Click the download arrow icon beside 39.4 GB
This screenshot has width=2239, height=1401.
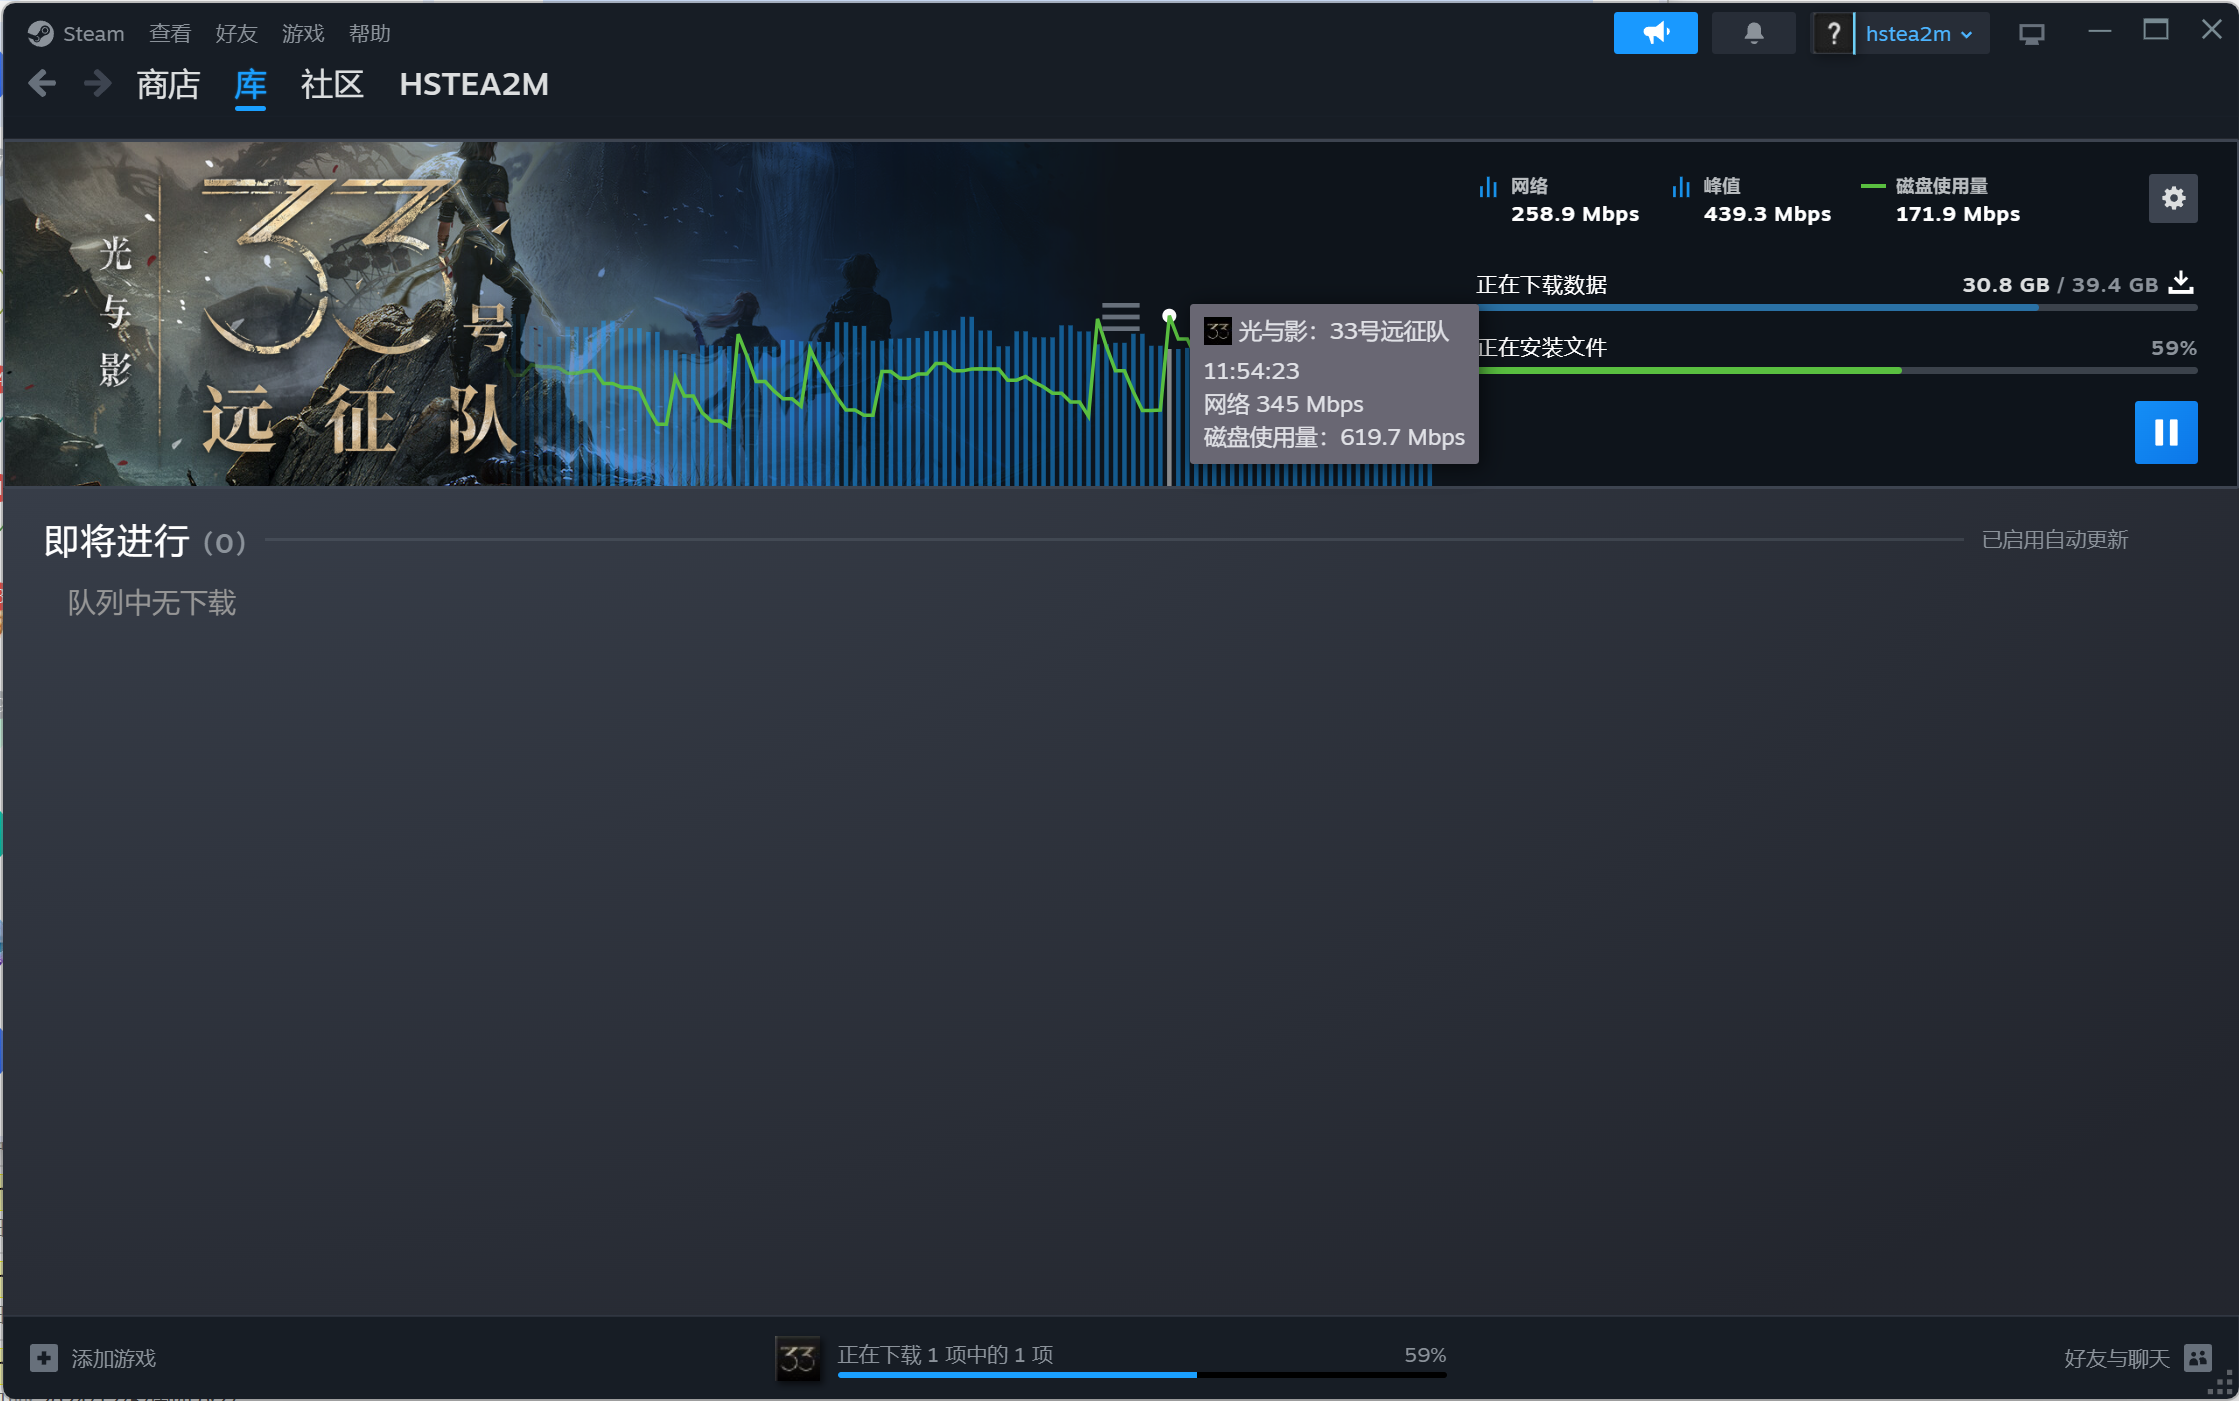click(2181, 284)
